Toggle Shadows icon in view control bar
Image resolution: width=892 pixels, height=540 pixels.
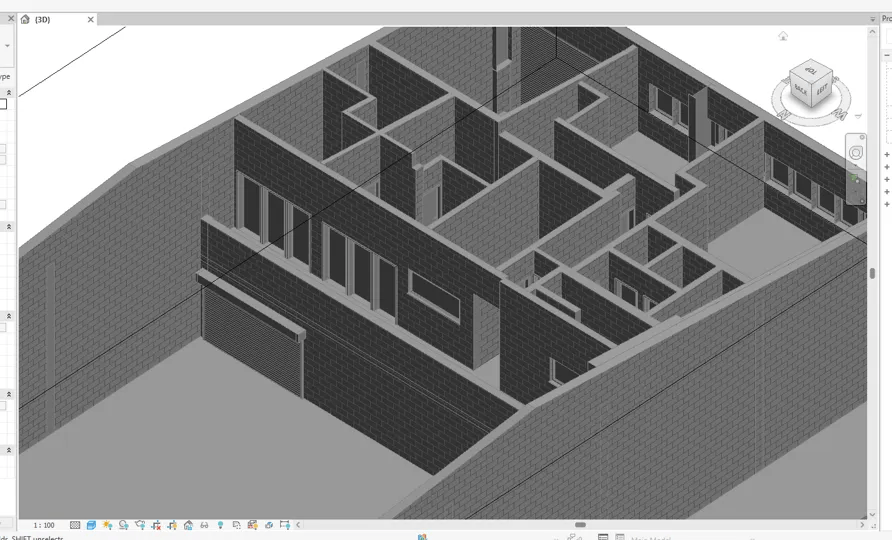click(123, 525)
